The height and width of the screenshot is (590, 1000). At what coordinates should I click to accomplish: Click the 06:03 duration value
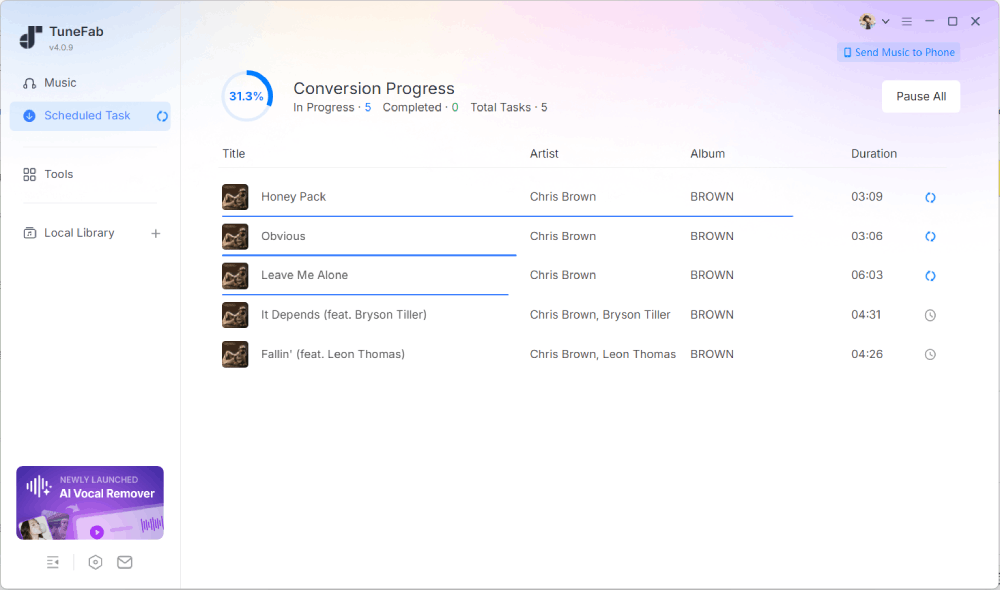click(x=867, y=275)
